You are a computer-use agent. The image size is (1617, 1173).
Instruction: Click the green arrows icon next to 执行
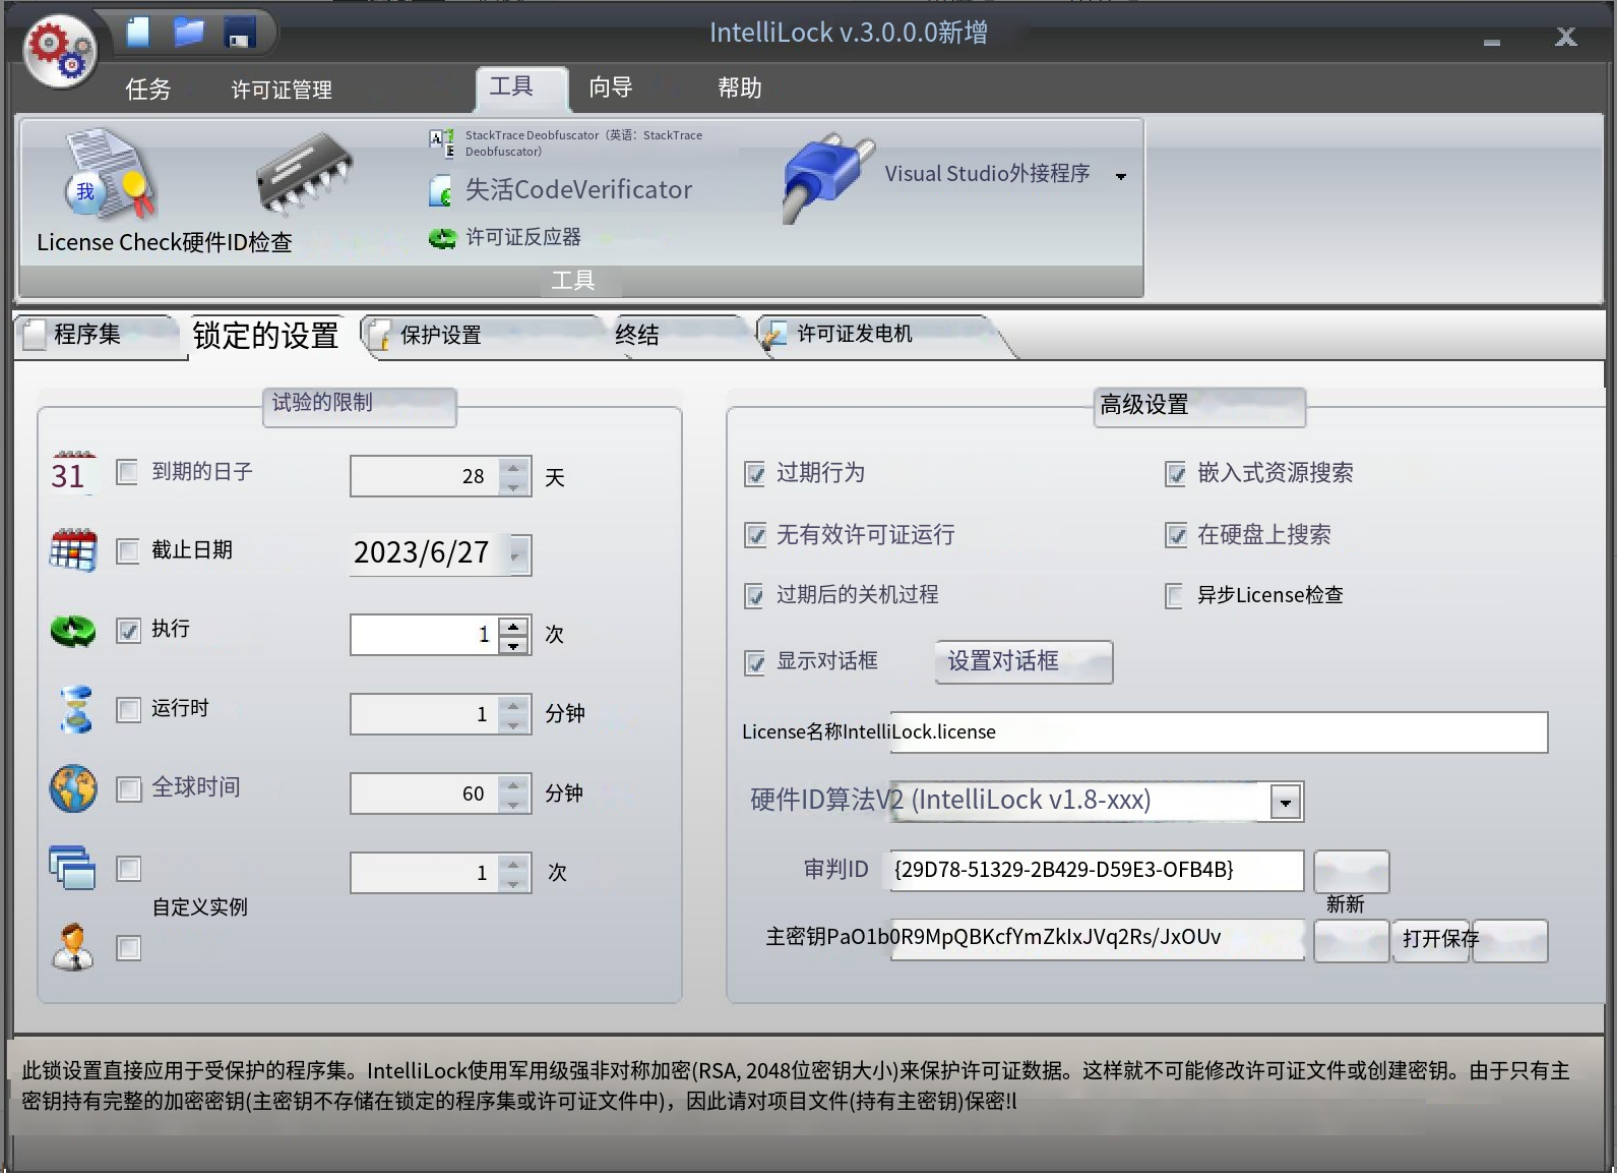tap(73, 630)
